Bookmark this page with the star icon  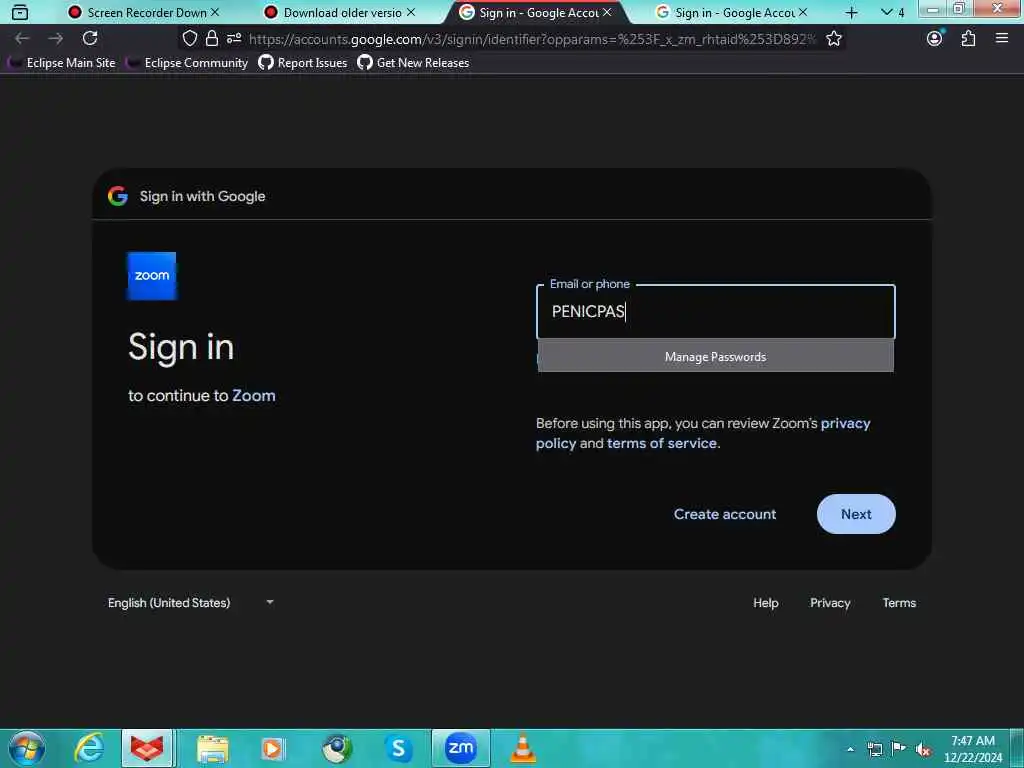click(x=834, y=39)
